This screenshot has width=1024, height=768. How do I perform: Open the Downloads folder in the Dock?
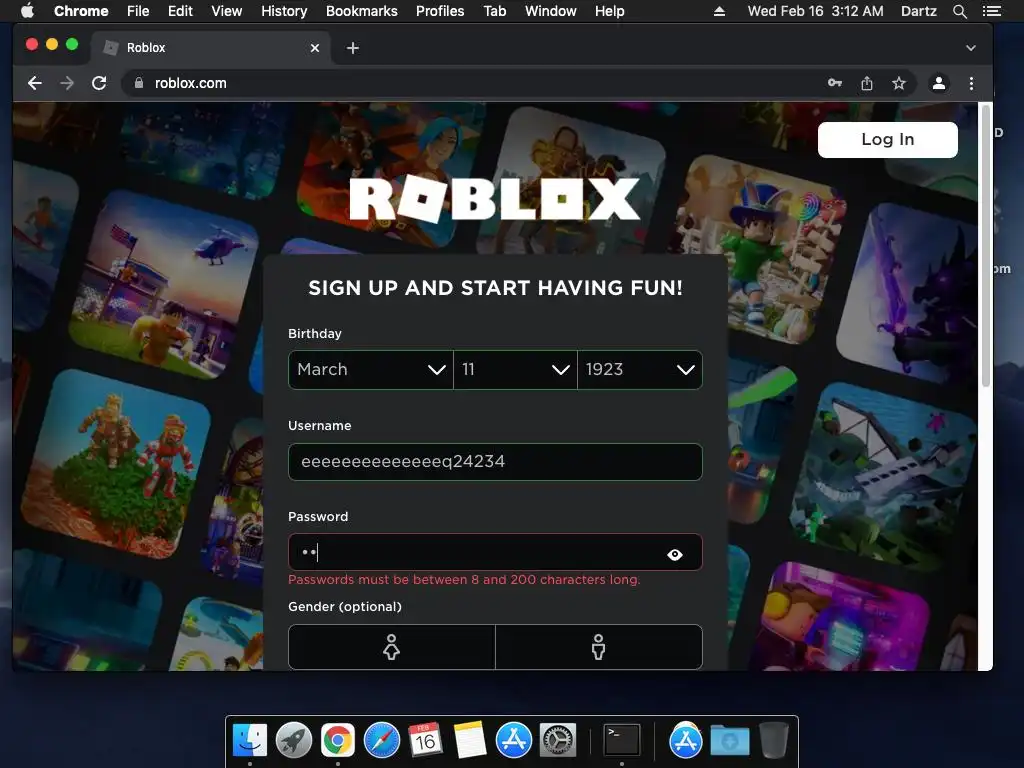[729, 741]
